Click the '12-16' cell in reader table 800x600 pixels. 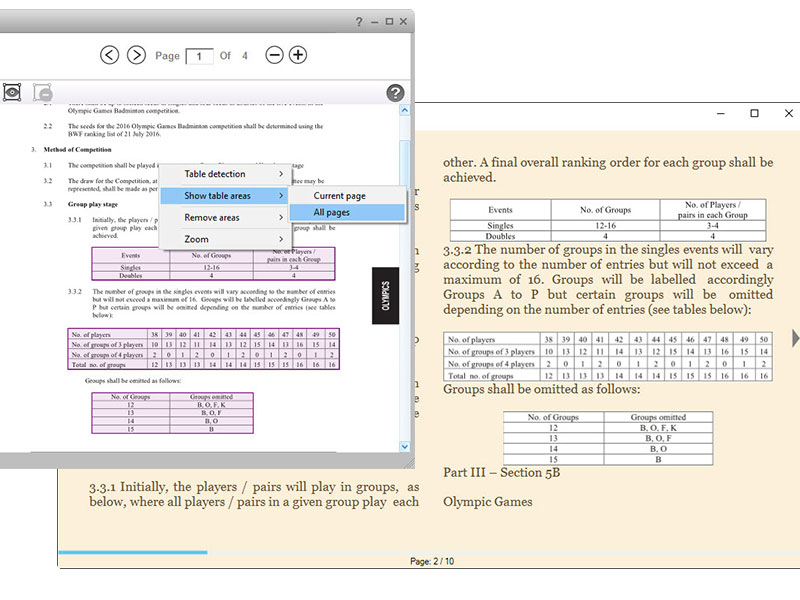pyautogui.click(x=606, y=226)
